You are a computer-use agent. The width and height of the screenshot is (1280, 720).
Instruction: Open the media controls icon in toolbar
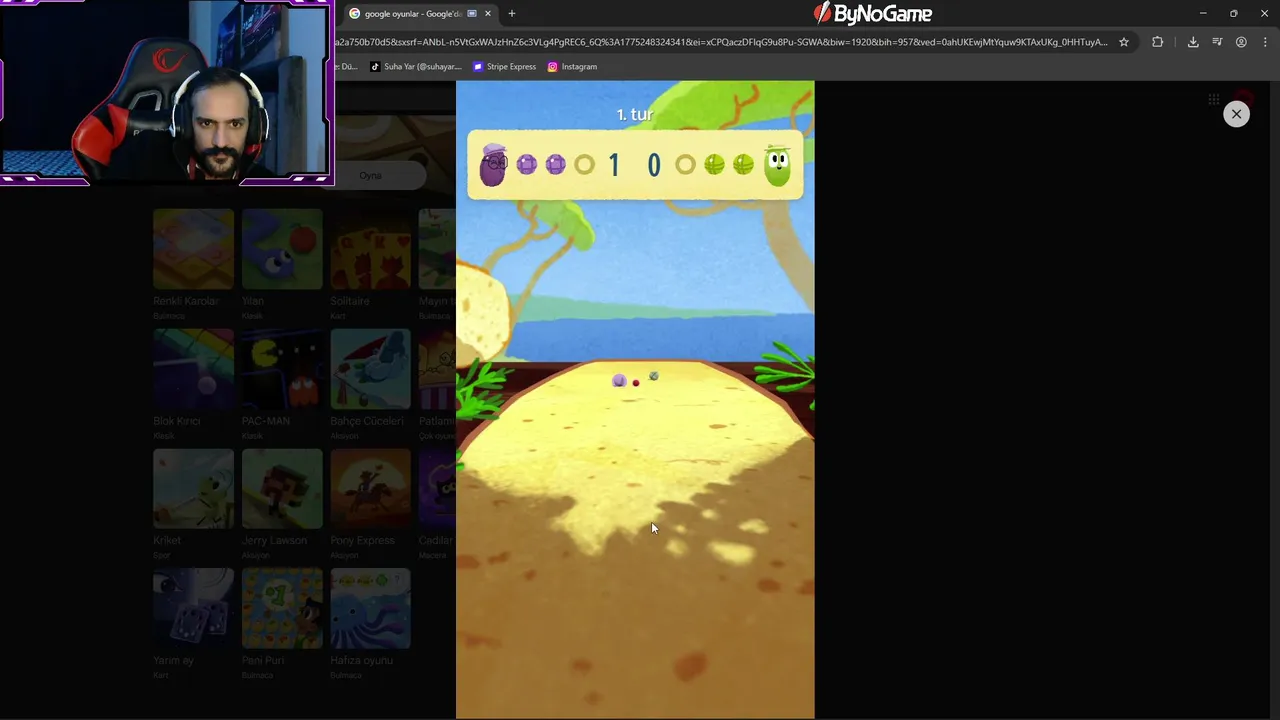(1217, 42)
